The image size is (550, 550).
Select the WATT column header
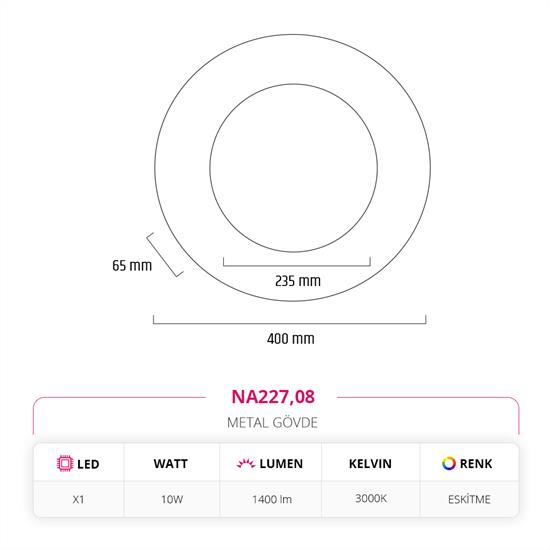point(170,464)
